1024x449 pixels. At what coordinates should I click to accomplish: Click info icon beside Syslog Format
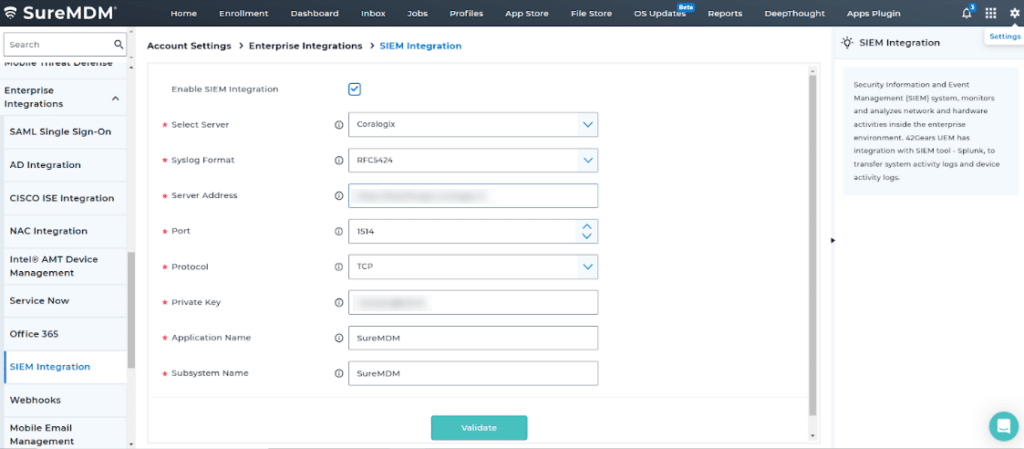click(x=338, y=160)
